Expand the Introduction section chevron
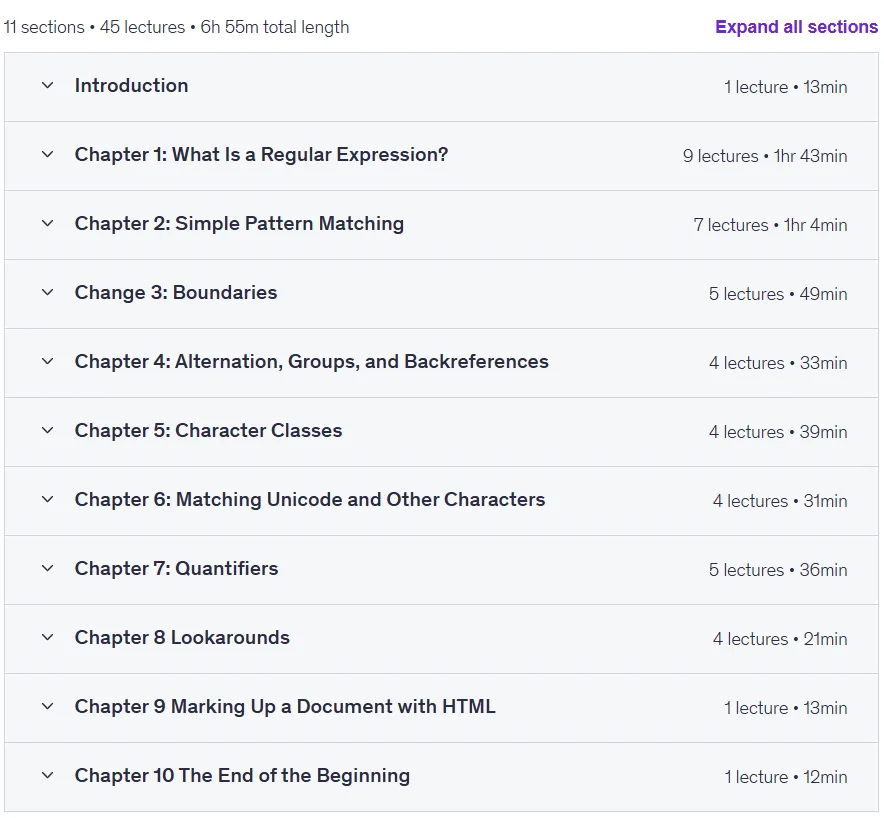This screenshot has width=884, height=818. pyautogui.click(x=48, y=86)
